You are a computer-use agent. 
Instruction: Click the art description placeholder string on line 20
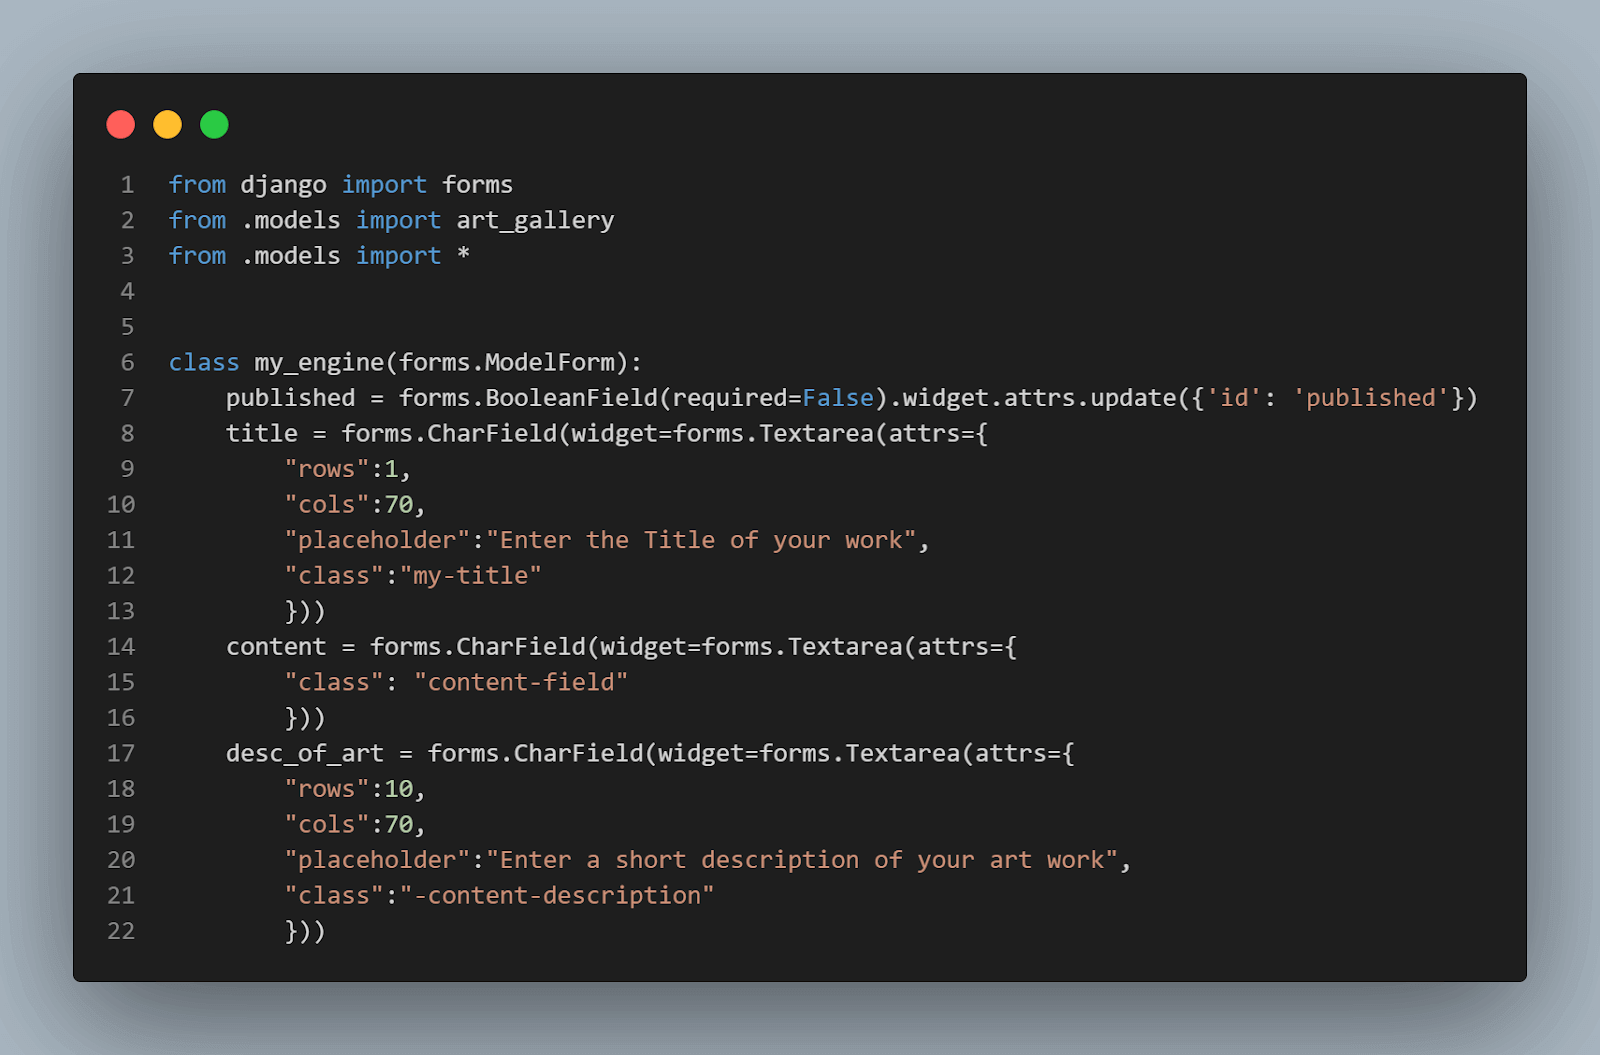coord(802,861)
